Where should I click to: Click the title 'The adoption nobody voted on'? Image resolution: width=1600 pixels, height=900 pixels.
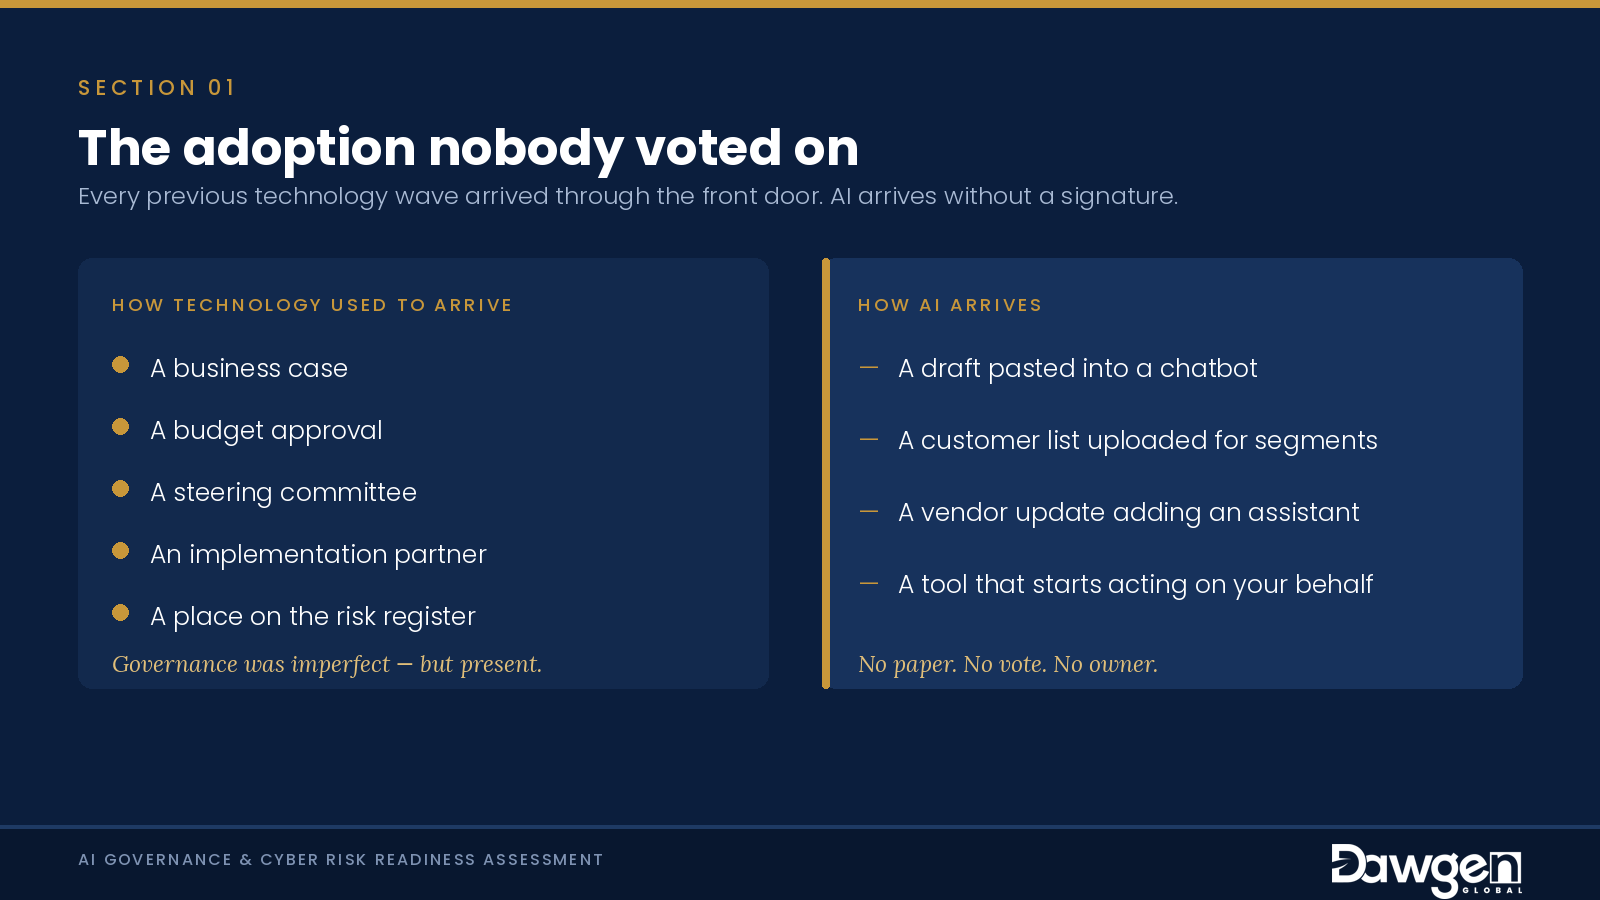tap(468, 148)
